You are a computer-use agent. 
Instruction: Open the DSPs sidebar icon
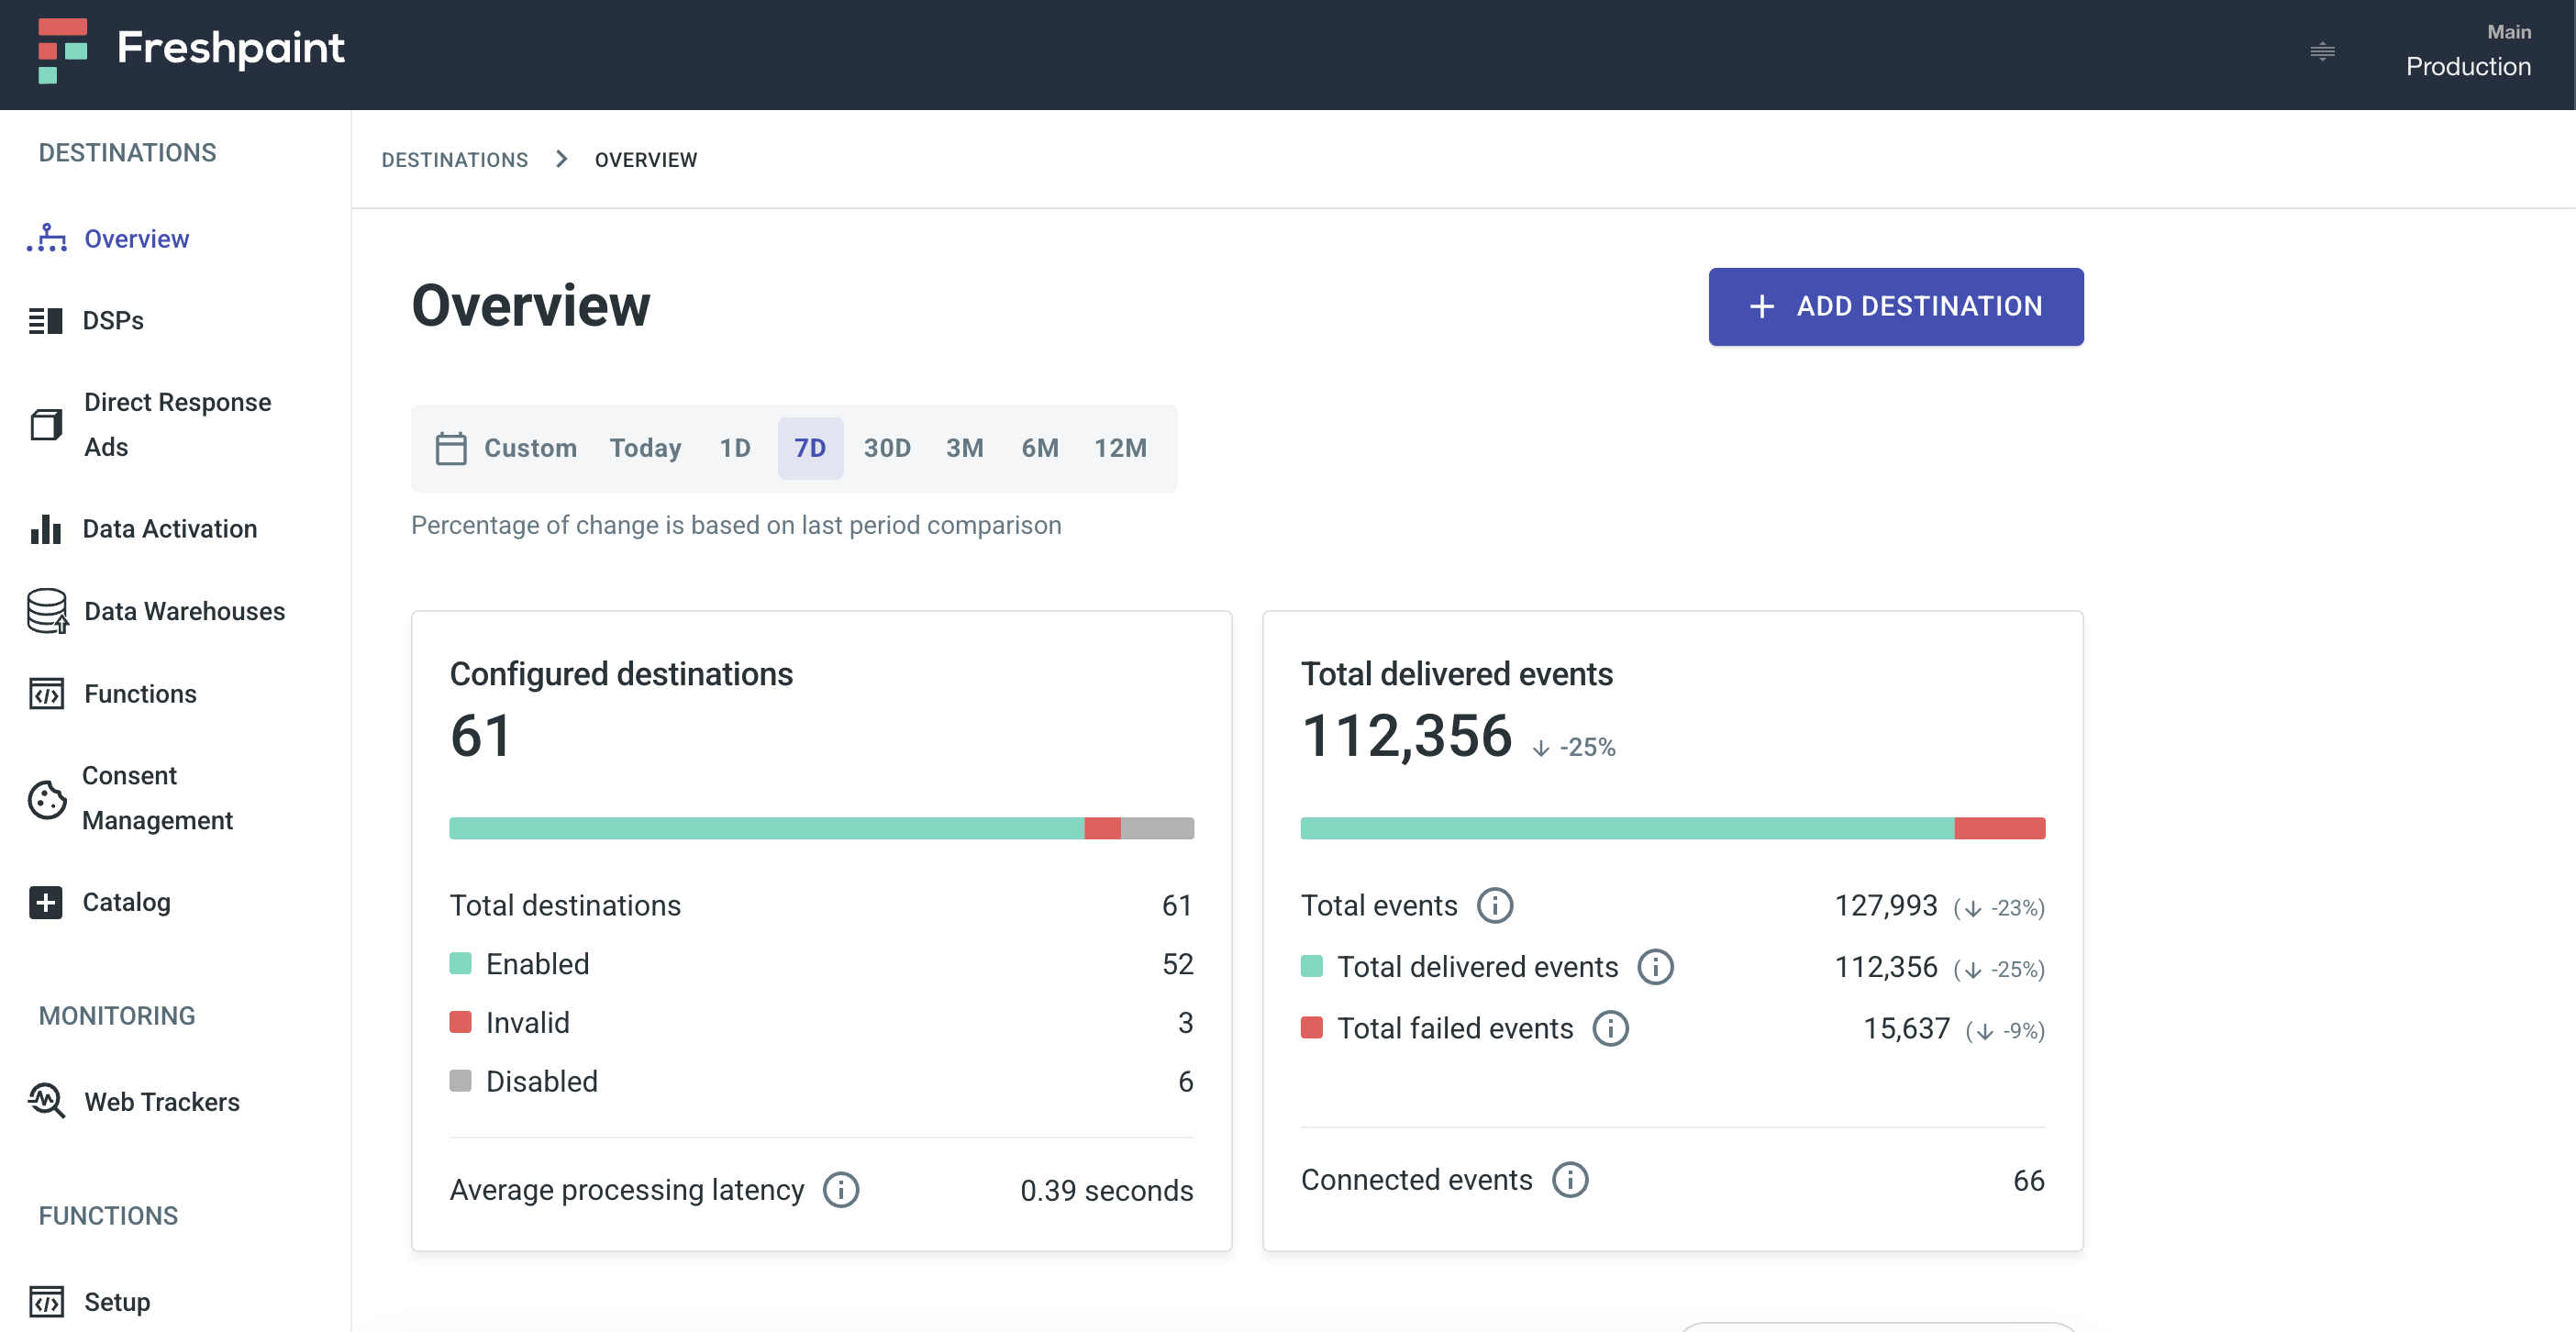point(45,320)
